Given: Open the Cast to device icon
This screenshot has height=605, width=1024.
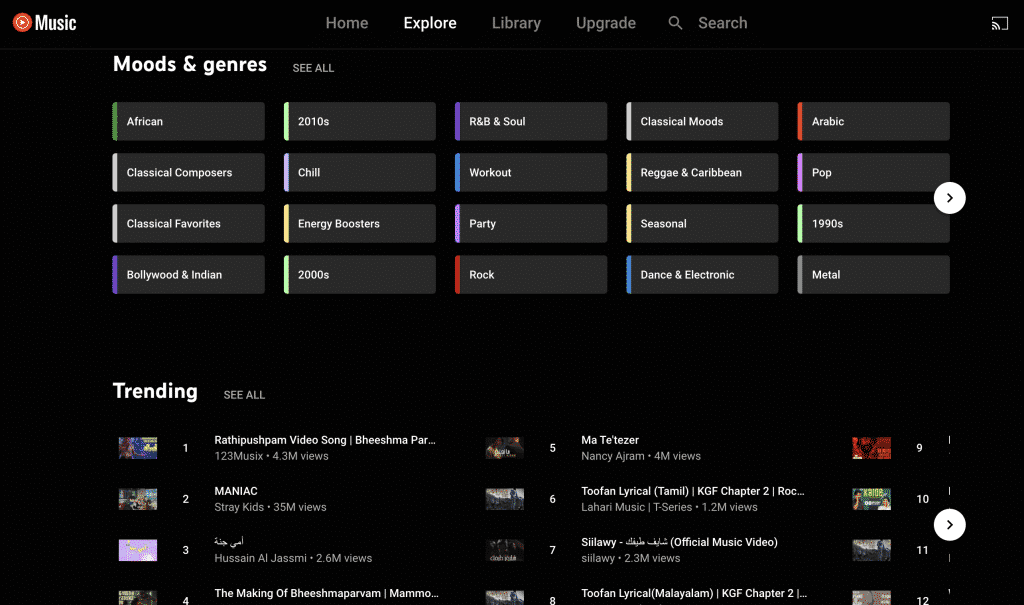Looking at the screenshot, I should 1000,23.
